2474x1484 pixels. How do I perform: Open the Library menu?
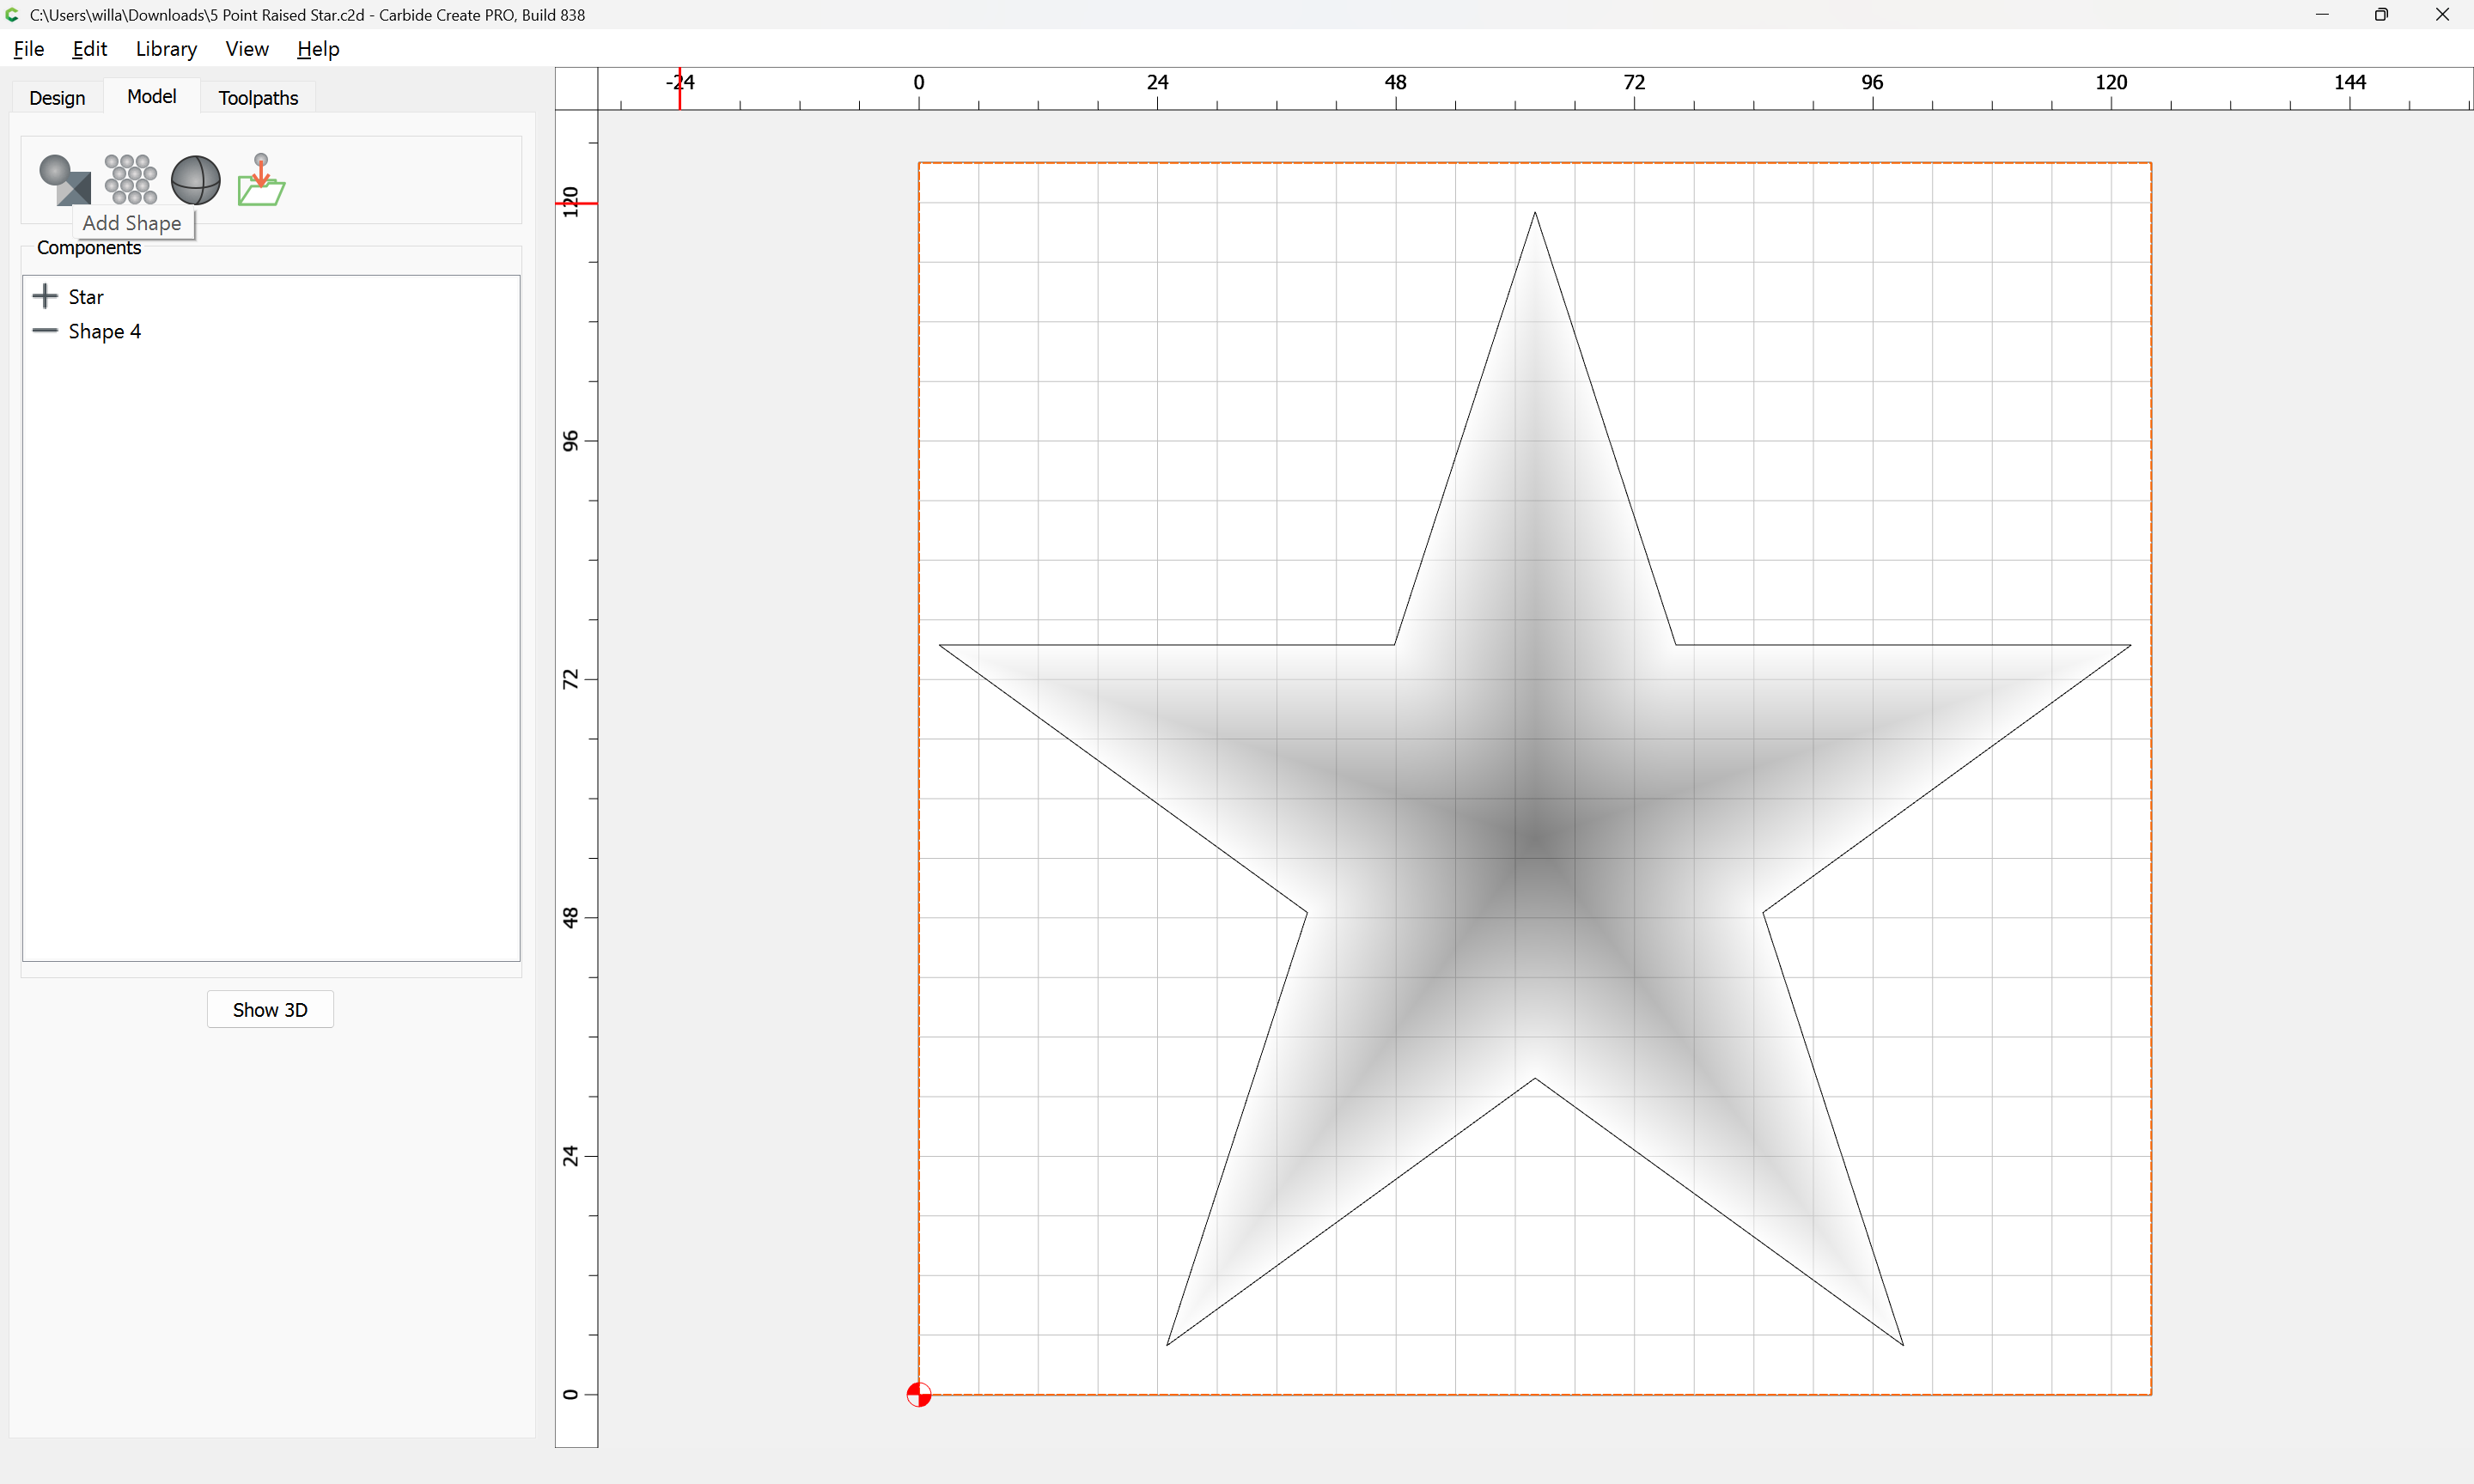tap(166, 49)
